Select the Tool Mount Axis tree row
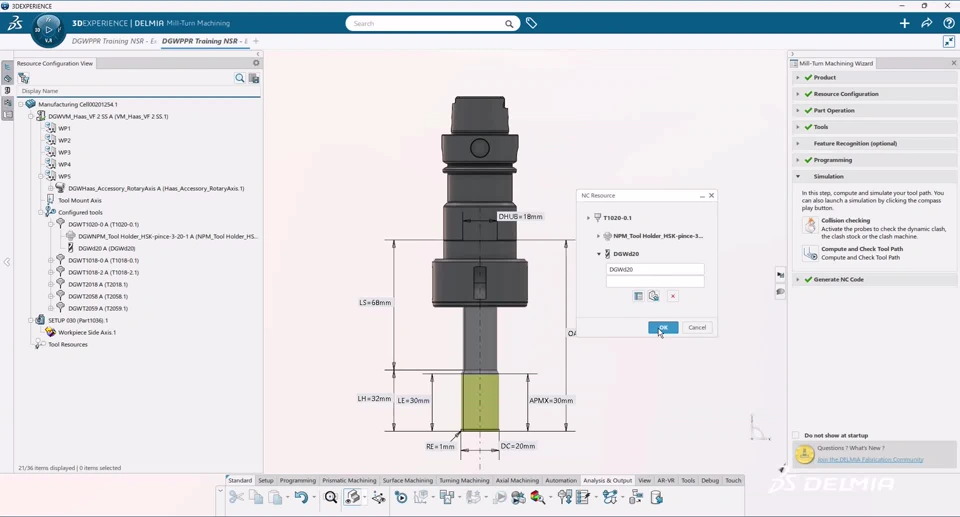 click(80, 200)
